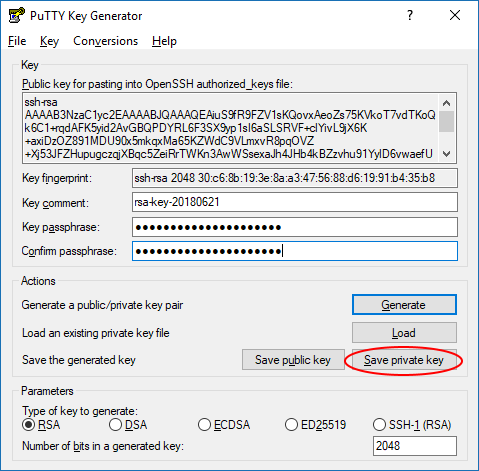Open the File menu

pyautogui.click(x=17, y=41)
